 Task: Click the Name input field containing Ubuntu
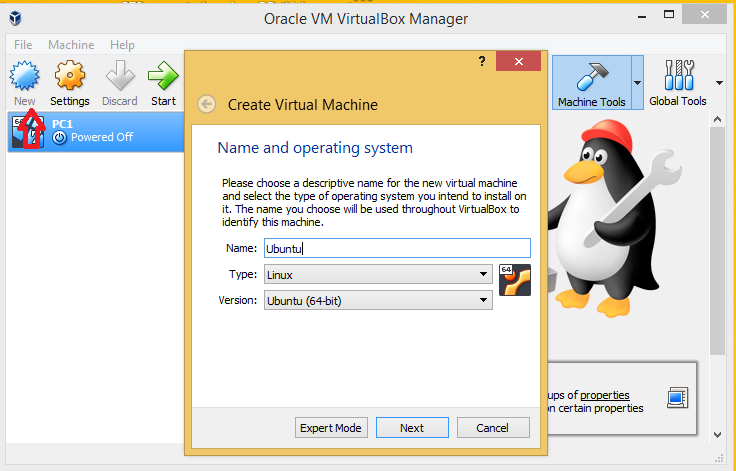tap(397, 248)
